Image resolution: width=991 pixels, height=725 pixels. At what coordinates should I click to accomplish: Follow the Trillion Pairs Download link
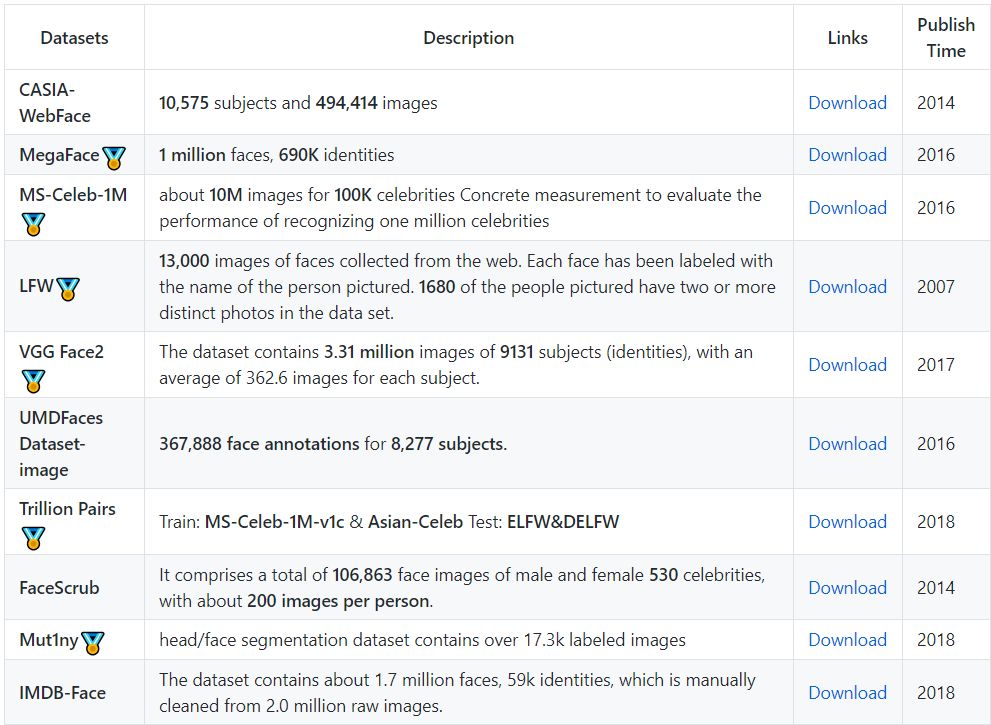pos(848,521)
